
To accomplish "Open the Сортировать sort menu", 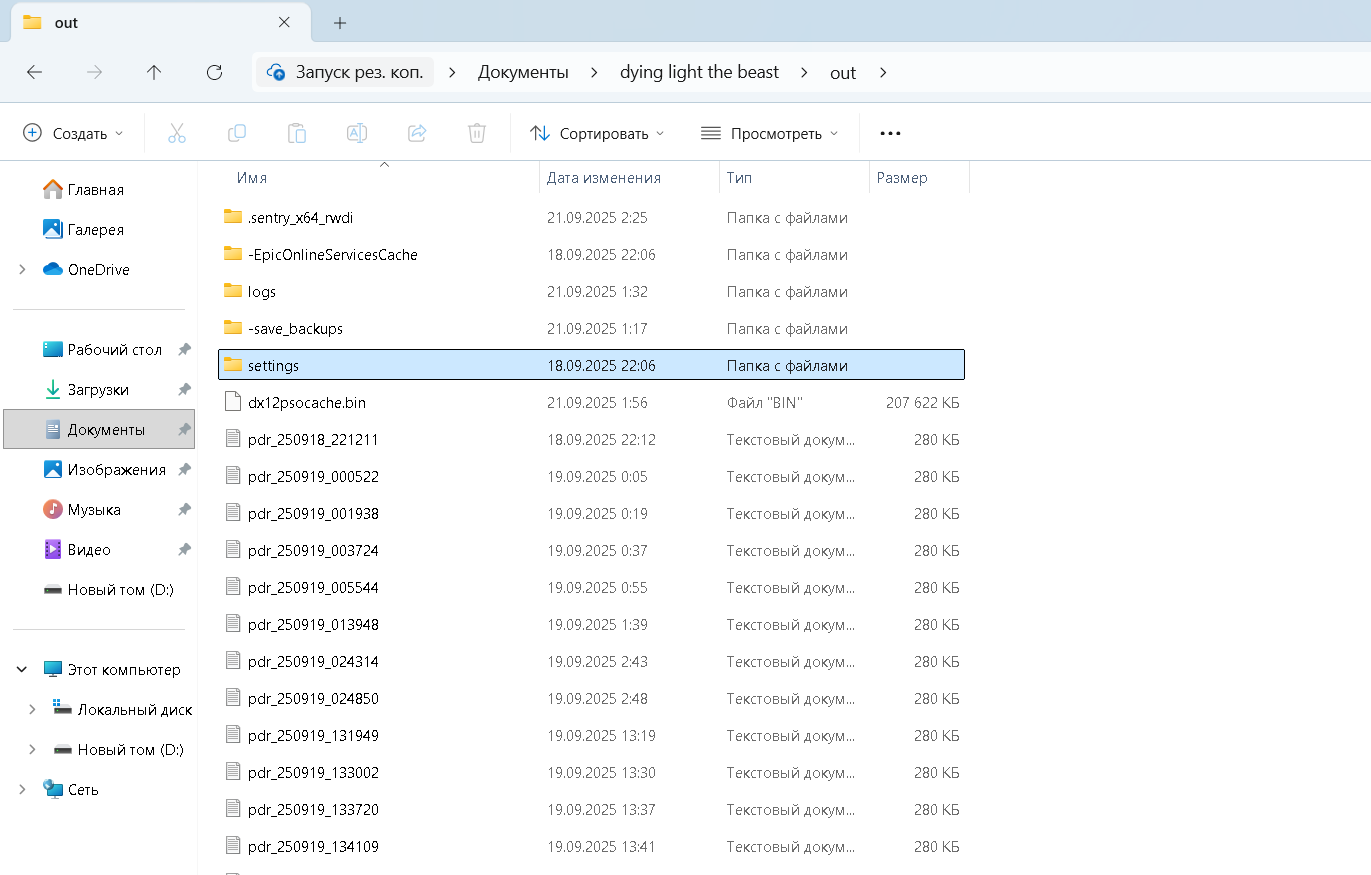I will click(597, 133).
